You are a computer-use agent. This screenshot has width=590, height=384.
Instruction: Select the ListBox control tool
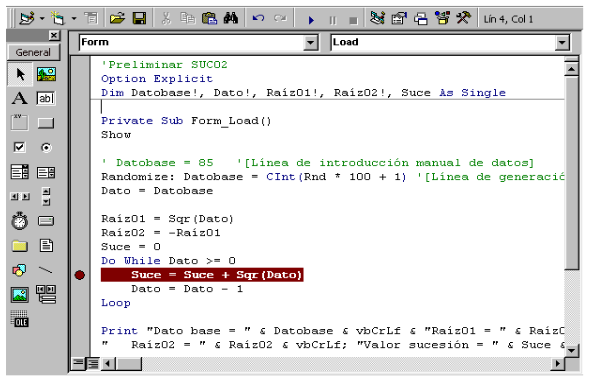pyautogui.click(x=46, y=173)
